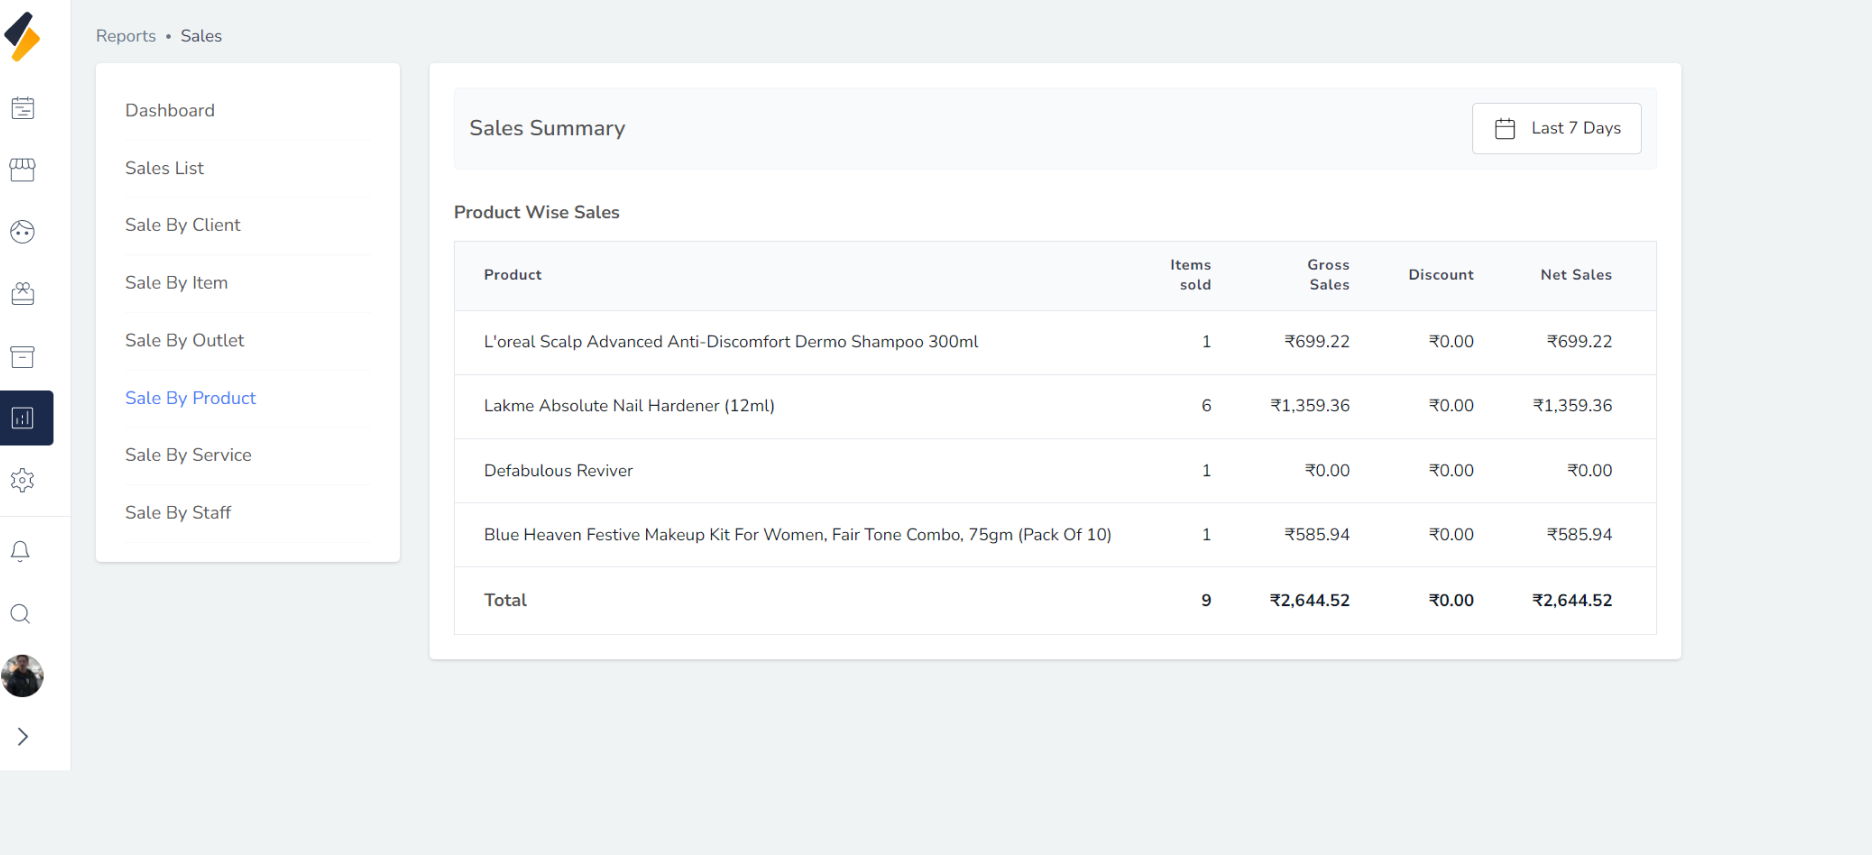Open the gift box icon
The width and height of the screenshot is (1872, 855).
[x=22, y=294]
